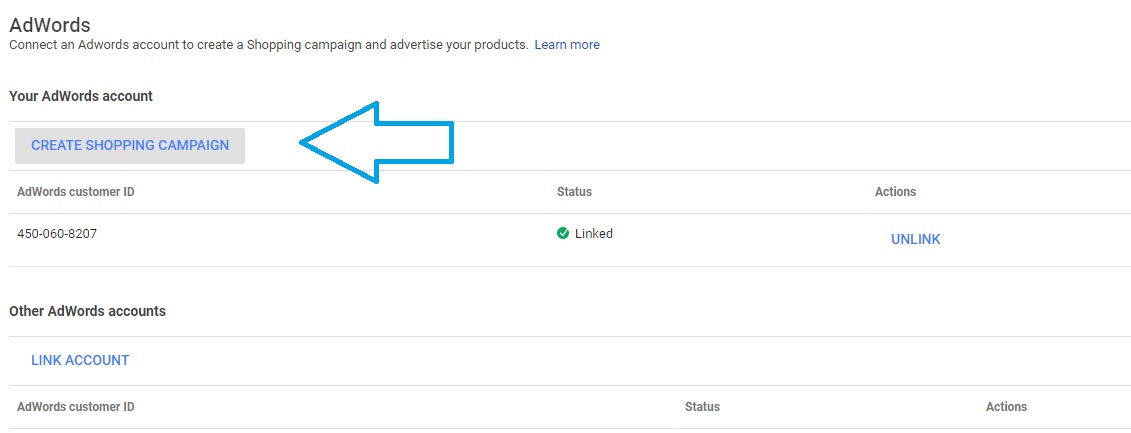Click the Connect an Adwords account description text
1131x433 pixels.
(x=268, y=45)
